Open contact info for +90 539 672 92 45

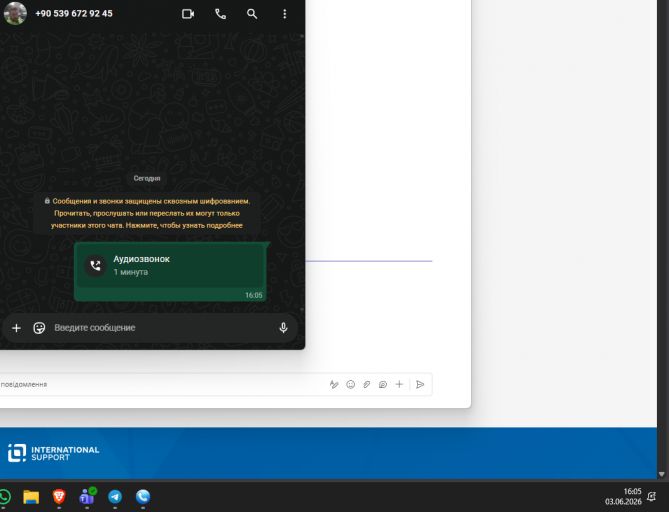[x=74, y=14]
